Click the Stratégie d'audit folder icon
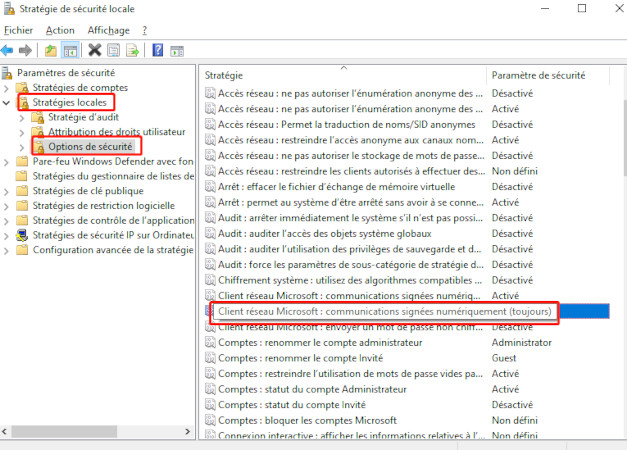 point(38,118)
